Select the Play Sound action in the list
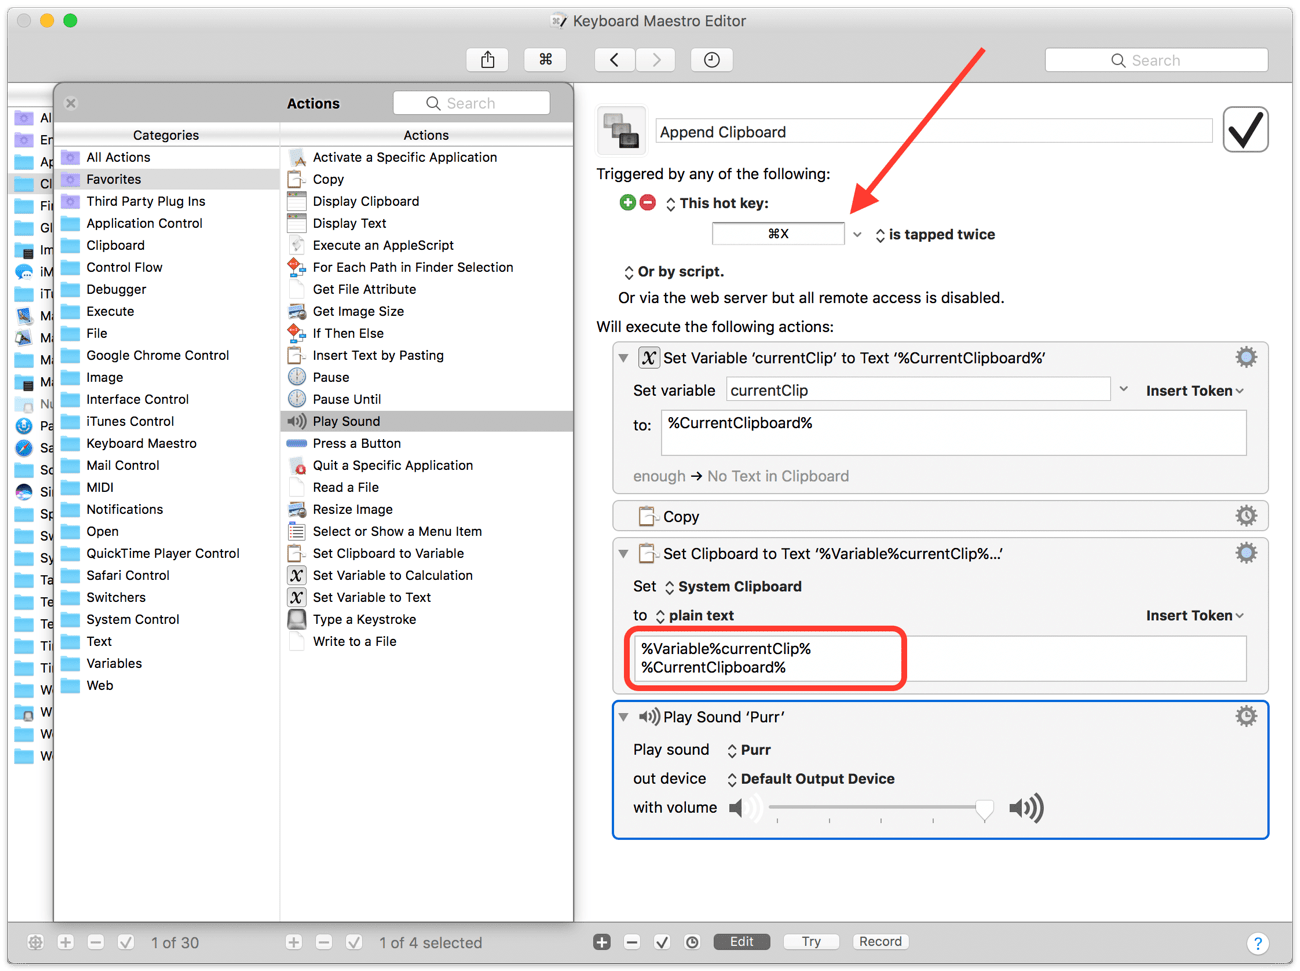This screenshot has width=1300, height=971. (346, 421)
